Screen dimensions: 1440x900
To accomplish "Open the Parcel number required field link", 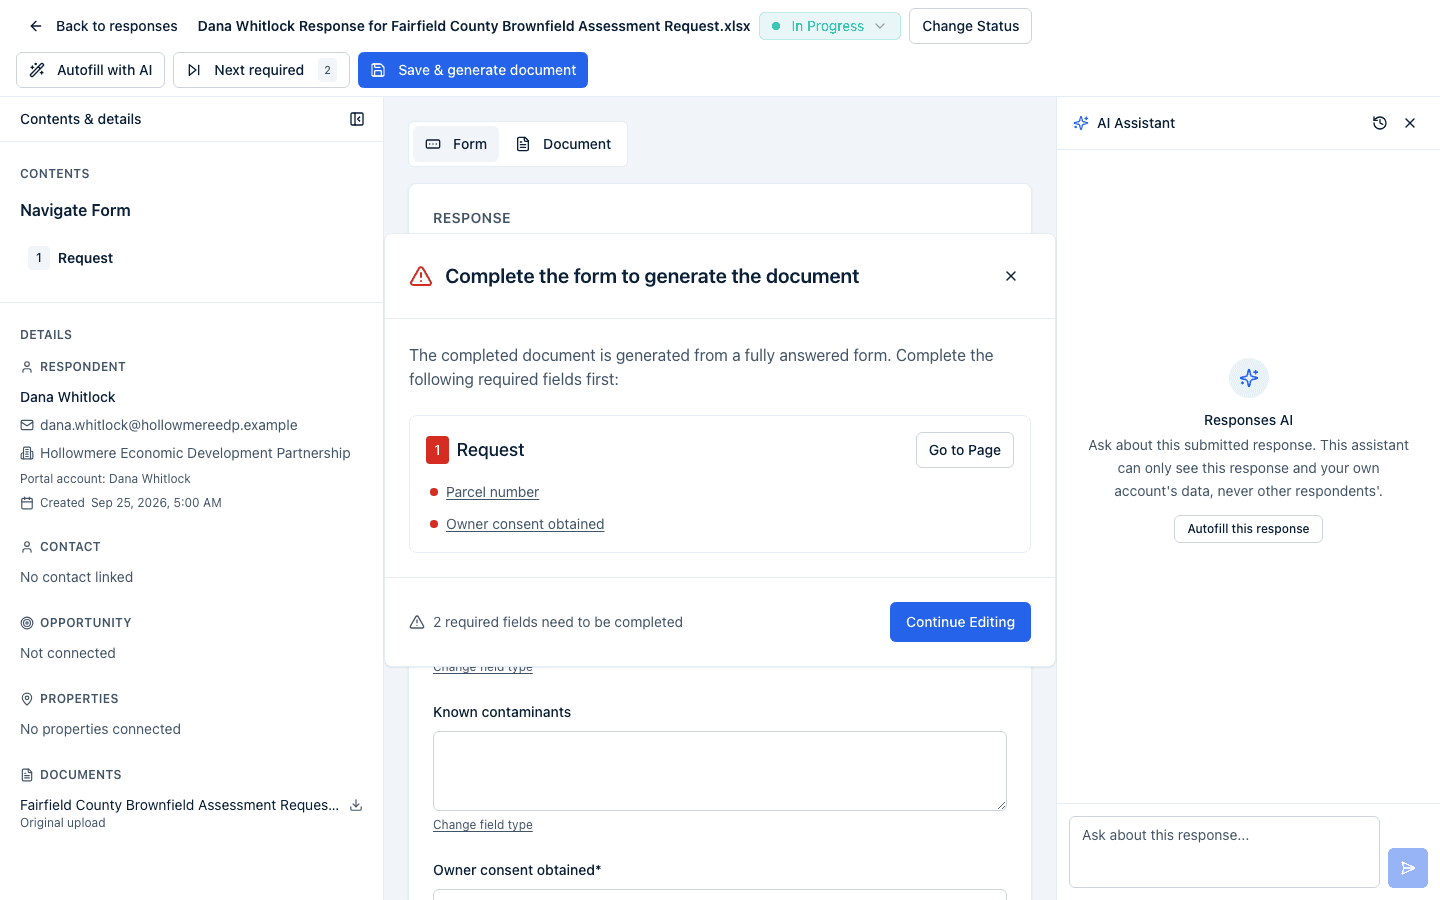I will (492, 492).
